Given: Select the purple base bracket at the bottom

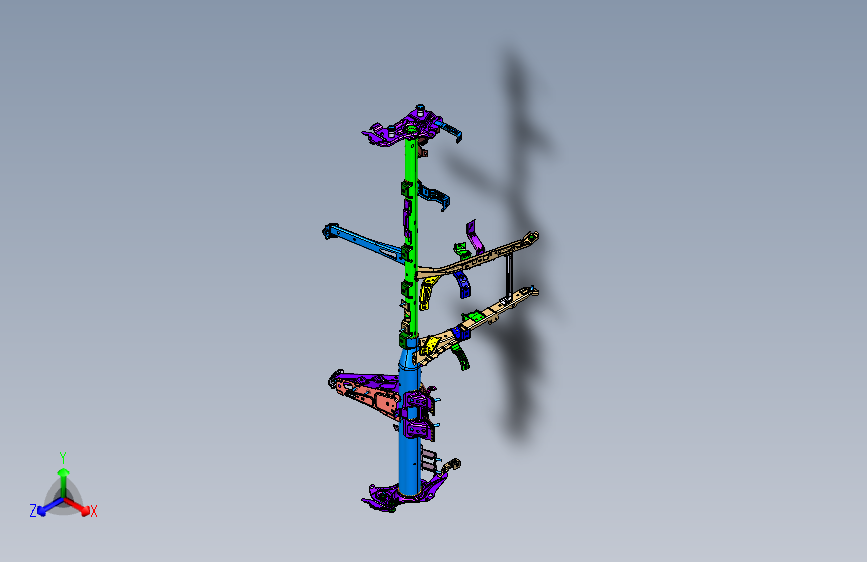Looking at the screenshot, I should 404,495.
